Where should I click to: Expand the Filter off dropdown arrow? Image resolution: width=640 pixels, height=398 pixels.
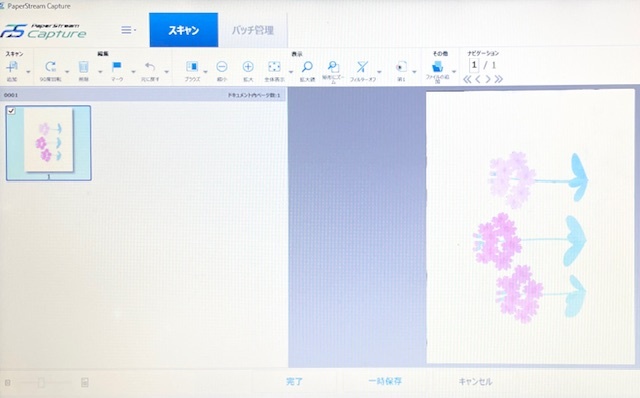[379, 72]
